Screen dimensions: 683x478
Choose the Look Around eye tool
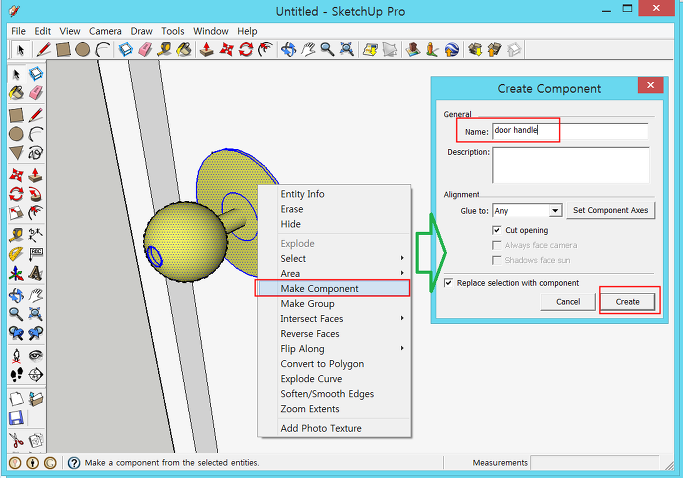(36, 356)
